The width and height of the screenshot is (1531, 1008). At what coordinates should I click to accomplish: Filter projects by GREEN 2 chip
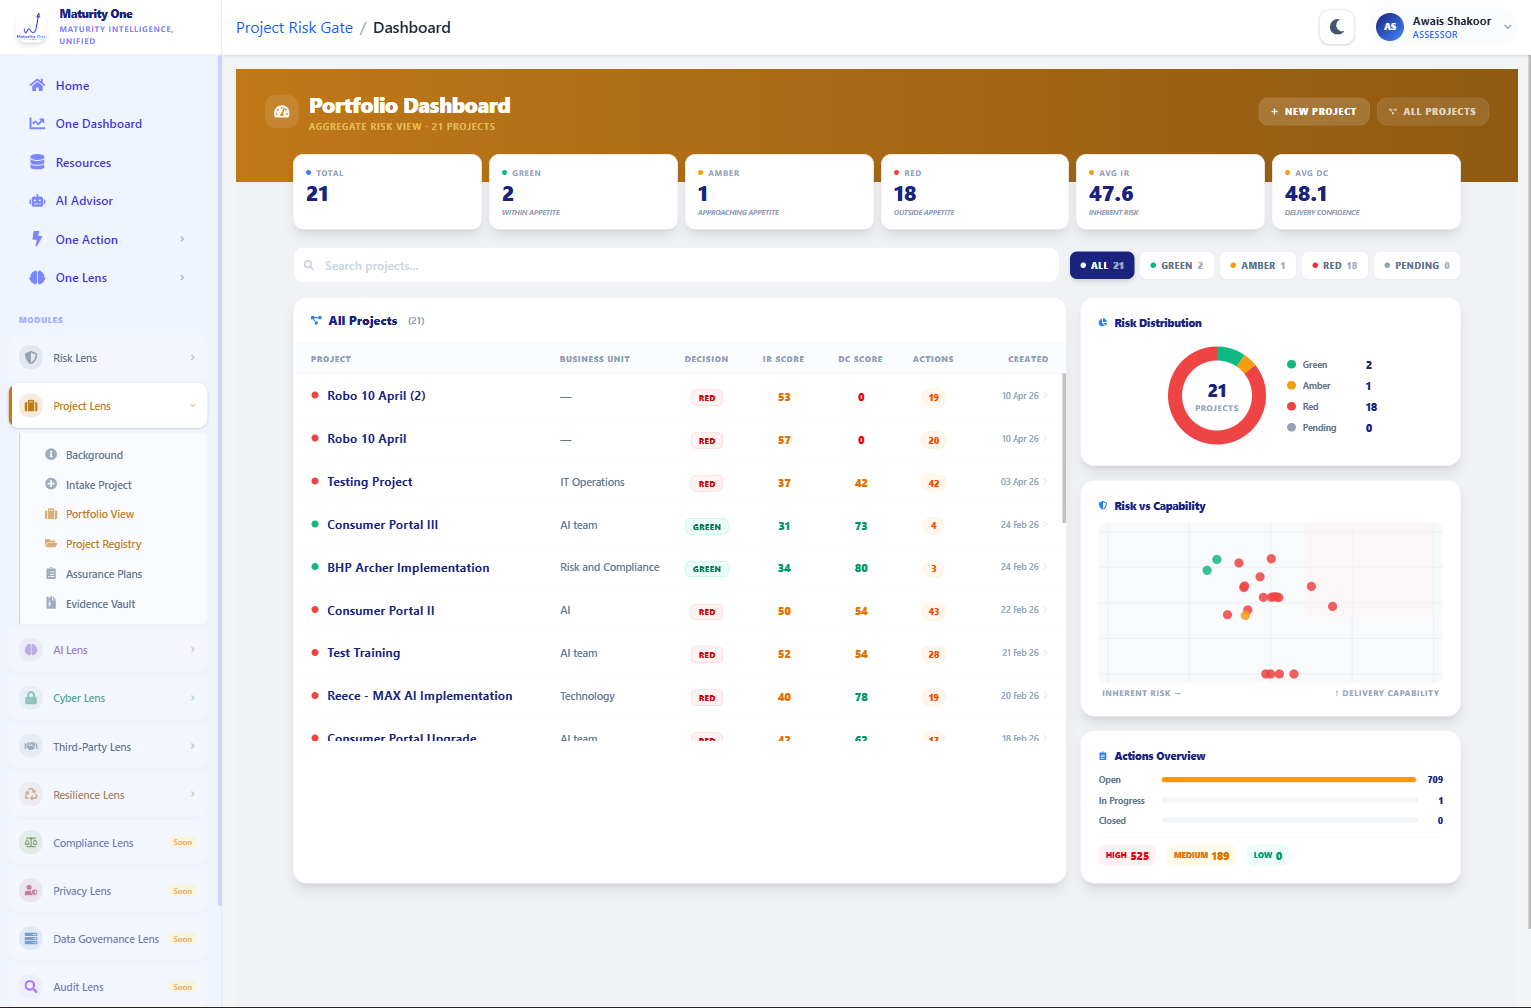[1177, 265]
